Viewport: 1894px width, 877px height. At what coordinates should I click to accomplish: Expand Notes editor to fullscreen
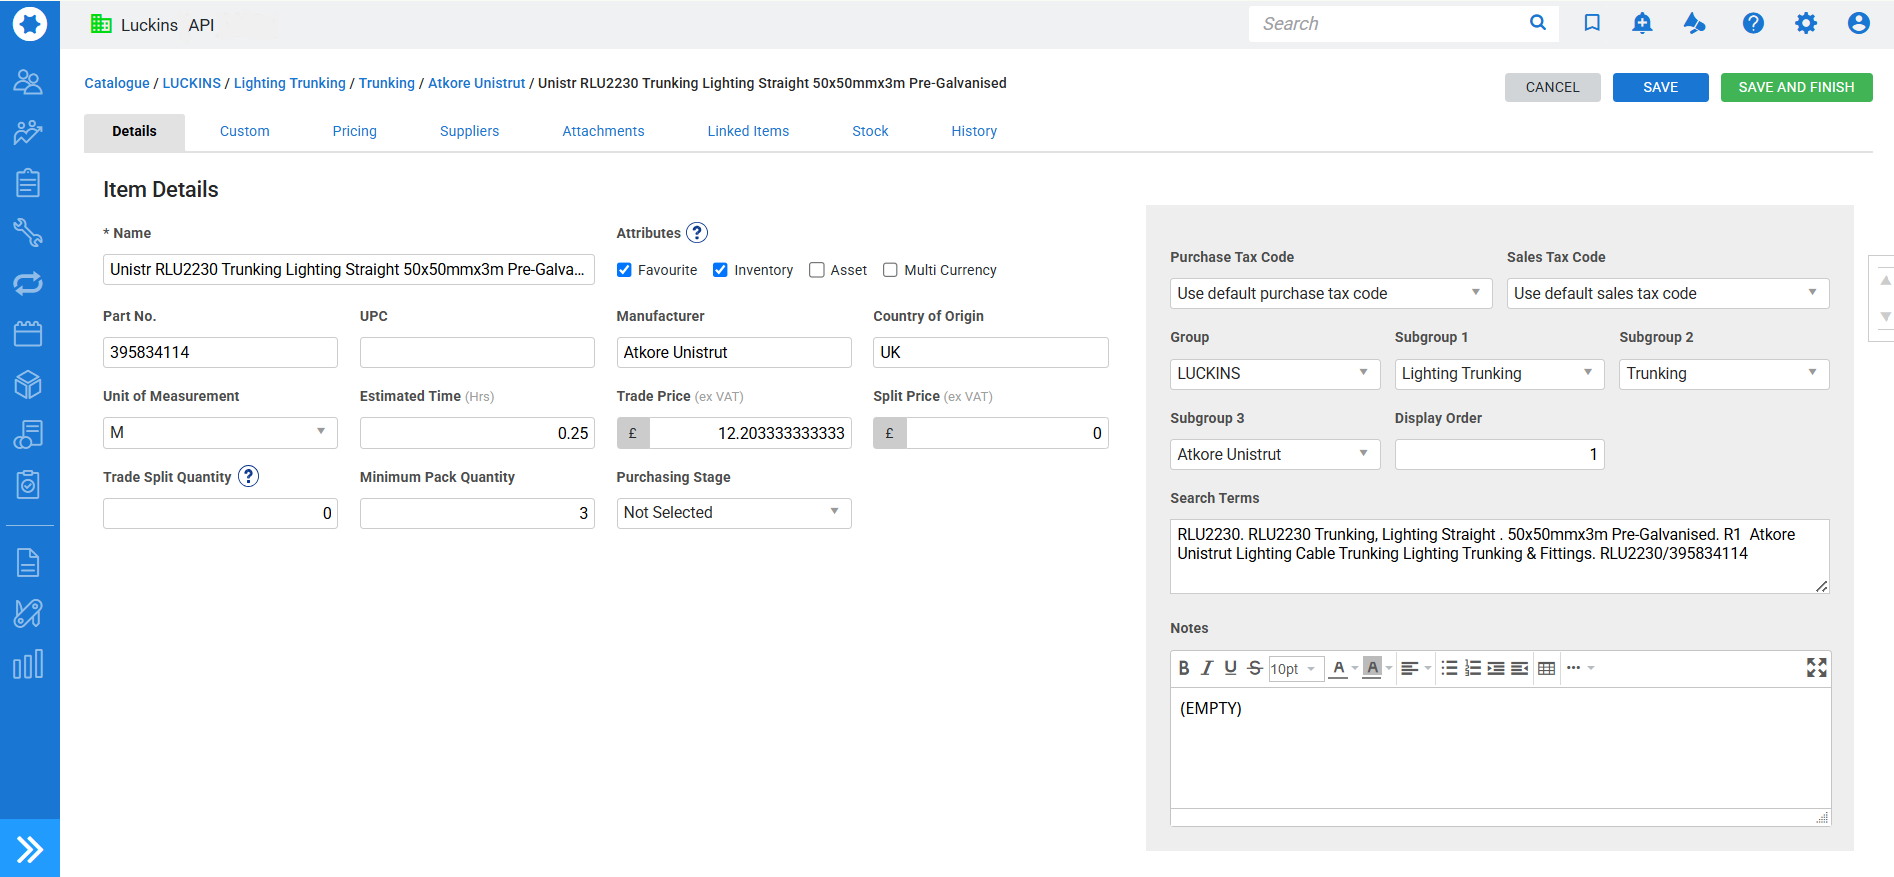pos(1816,668)
